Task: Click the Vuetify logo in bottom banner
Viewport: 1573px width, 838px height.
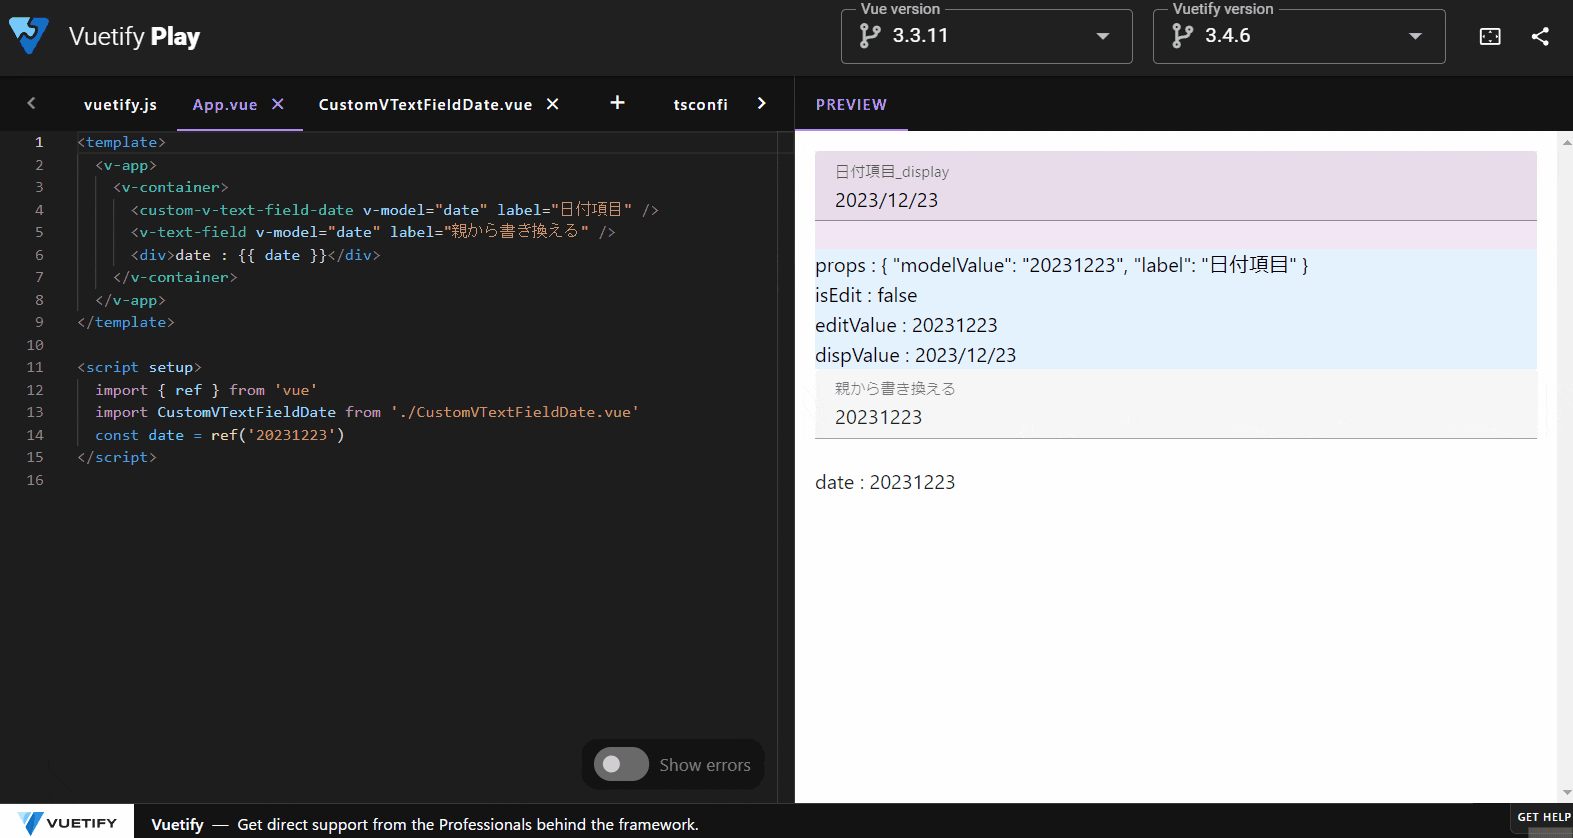Action: pos(67,823)
